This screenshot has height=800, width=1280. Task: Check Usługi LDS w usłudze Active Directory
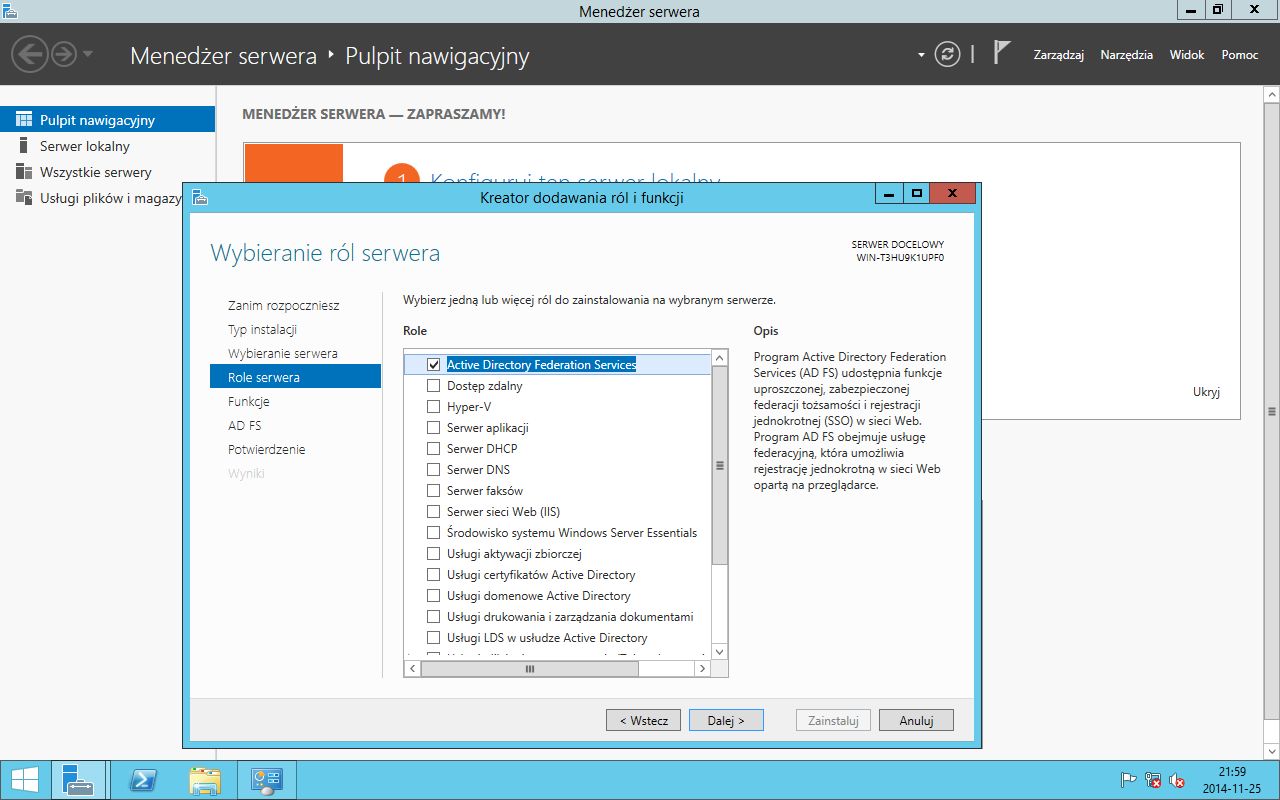(433, 638)
